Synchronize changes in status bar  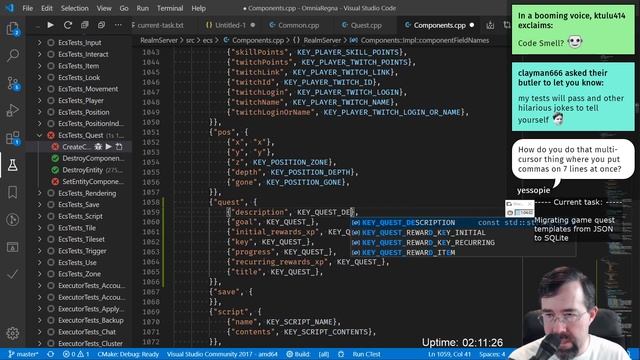point(51,354)
